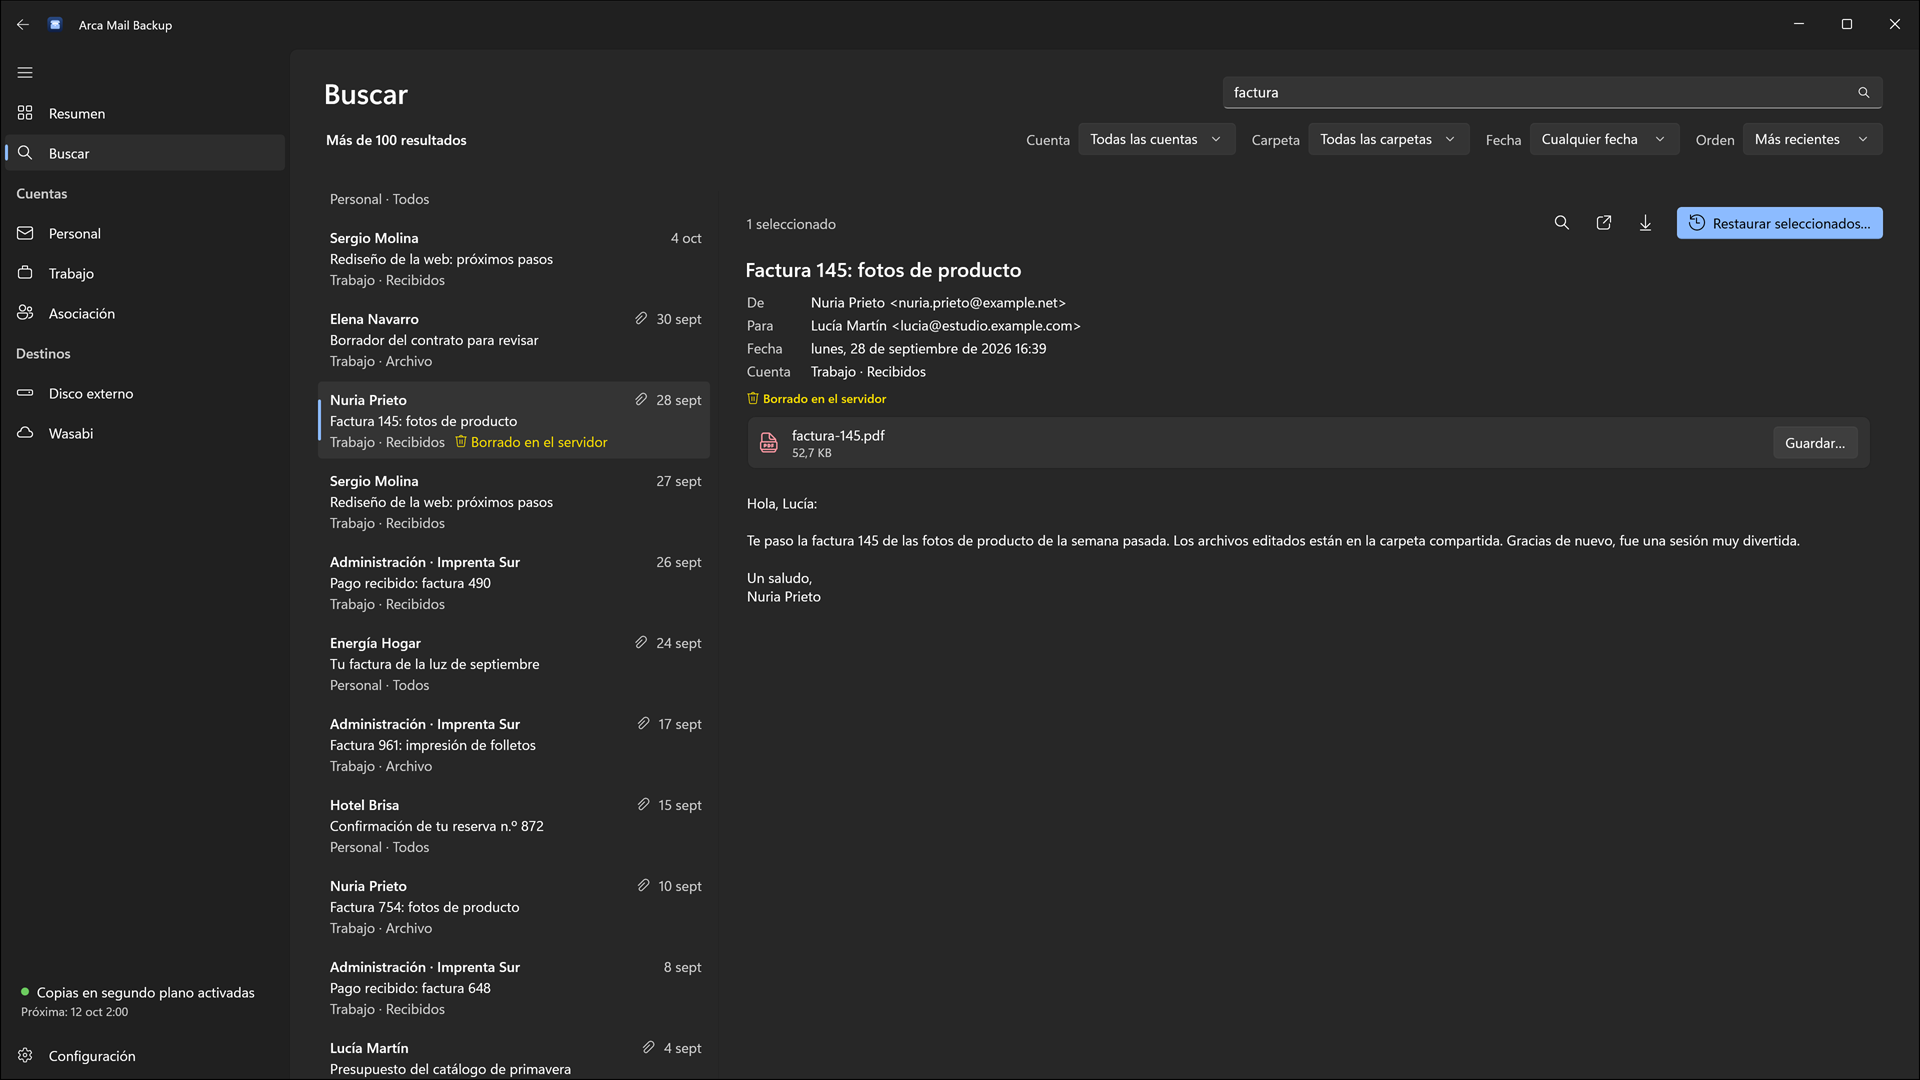Select Borrador del contrato para revisar message
1920x1080 pixels.
[x=514, y=340]
